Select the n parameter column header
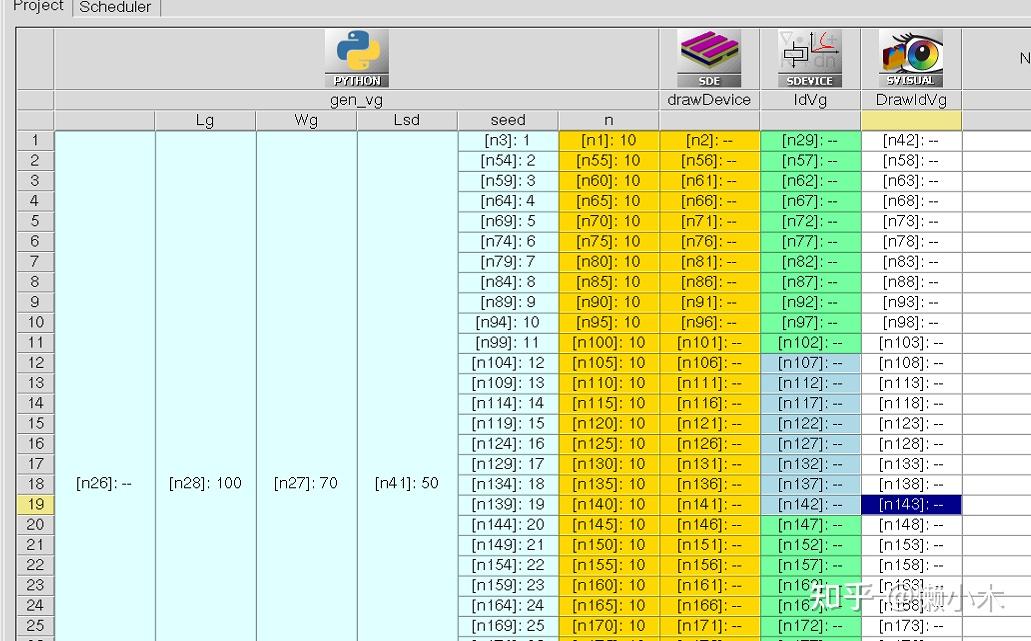The image size is (1031, 641). pos(608,120)
